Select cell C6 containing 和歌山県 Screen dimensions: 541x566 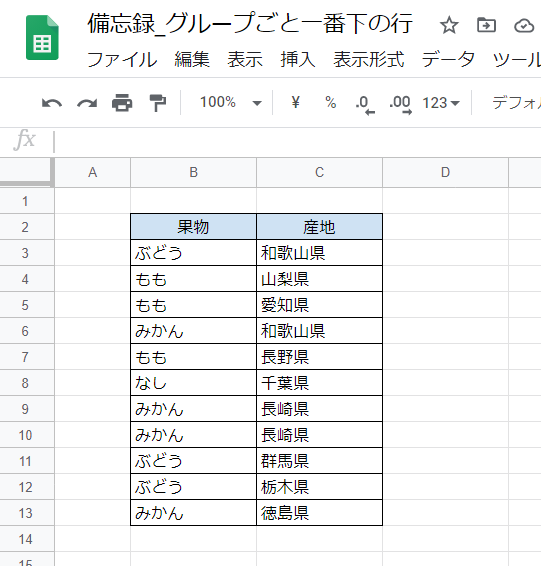(319, 331)
